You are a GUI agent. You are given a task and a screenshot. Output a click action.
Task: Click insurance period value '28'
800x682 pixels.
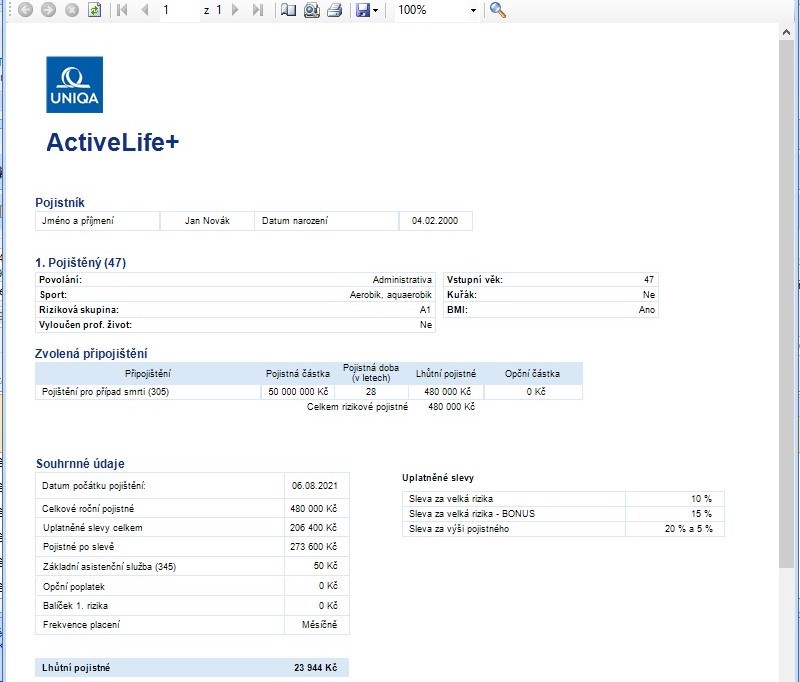pyautogui.click(x=371, y=392)
